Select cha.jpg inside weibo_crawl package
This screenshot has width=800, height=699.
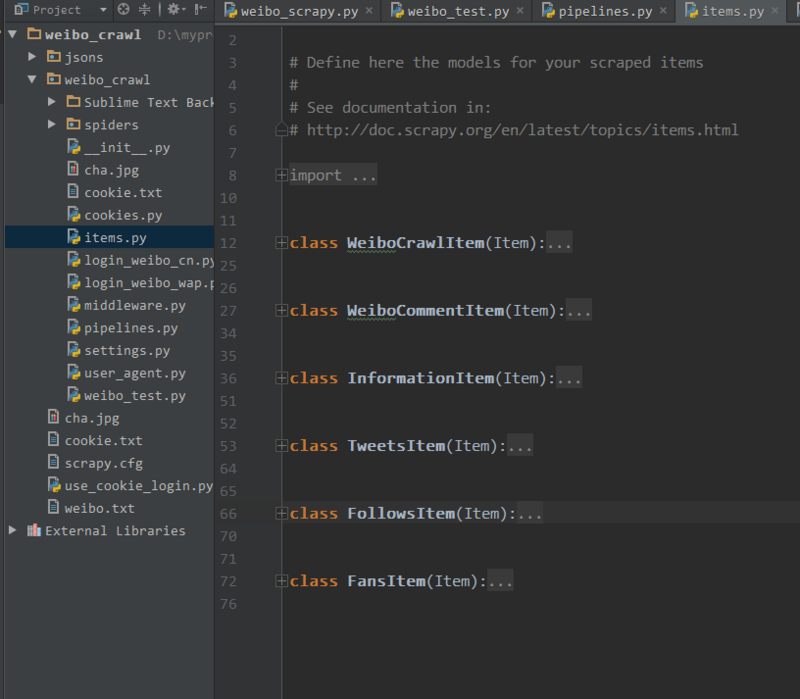(x=111, y=170)
